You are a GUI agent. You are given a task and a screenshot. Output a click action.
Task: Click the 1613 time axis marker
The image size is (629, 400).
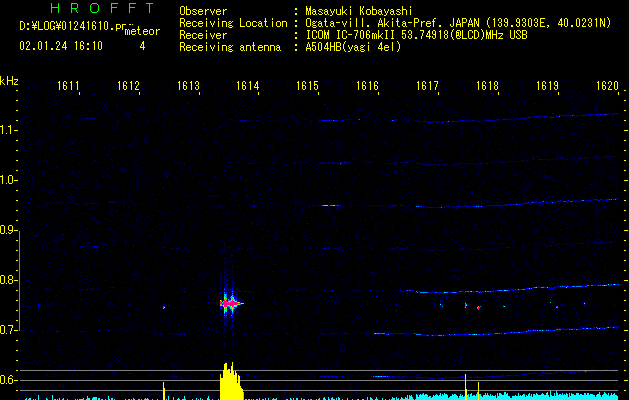188,86
